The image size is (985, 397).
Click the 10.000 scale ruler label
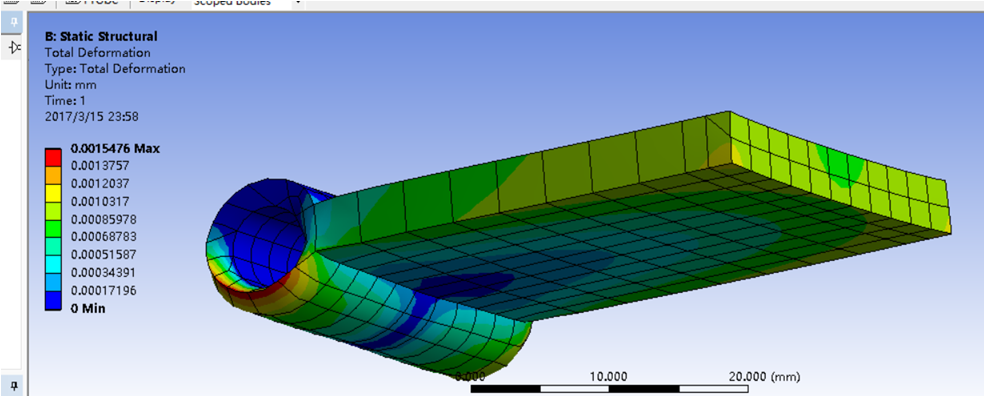coord(608,376)
